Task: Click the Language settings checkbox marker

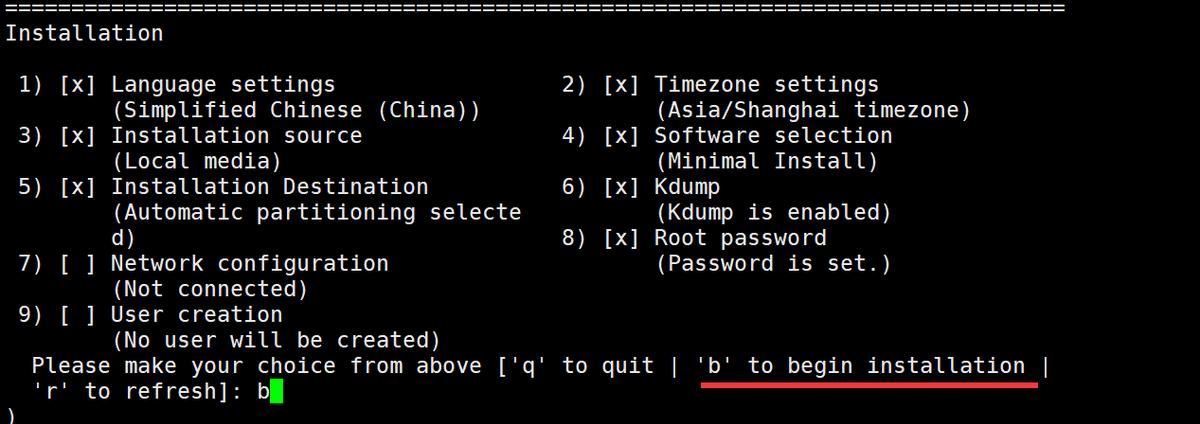Action: point(78,85)
